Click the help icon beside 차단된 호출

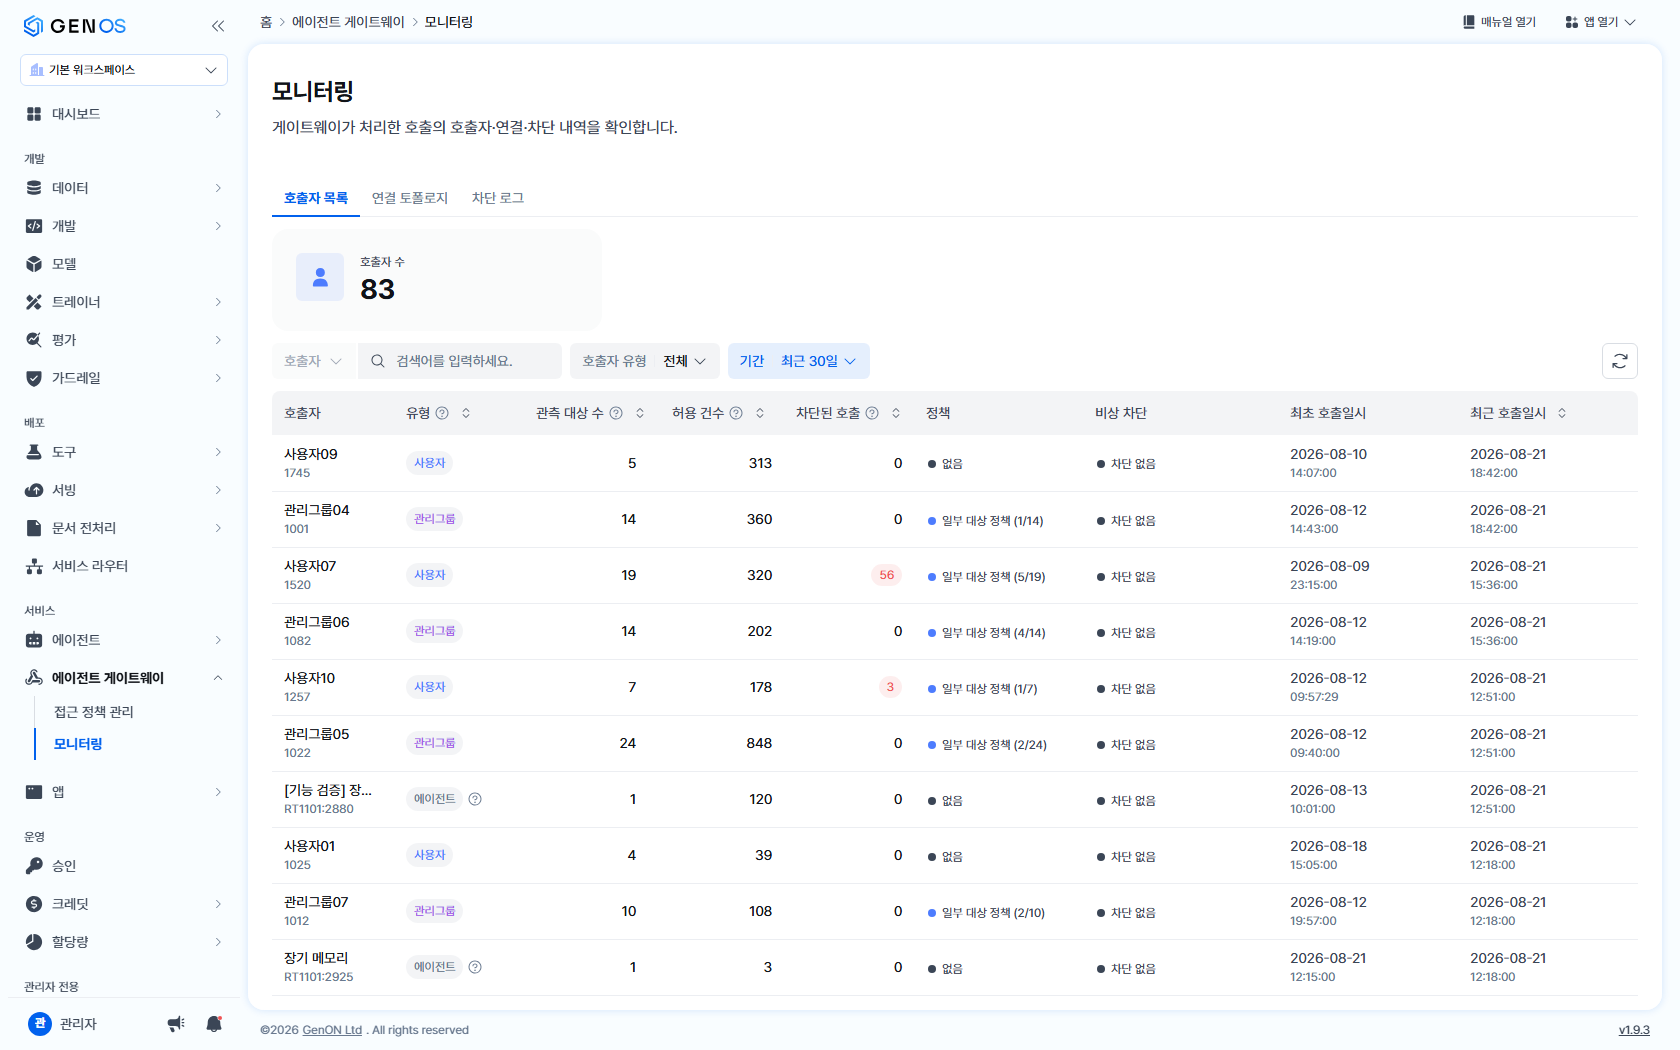(x=872, y=413)
